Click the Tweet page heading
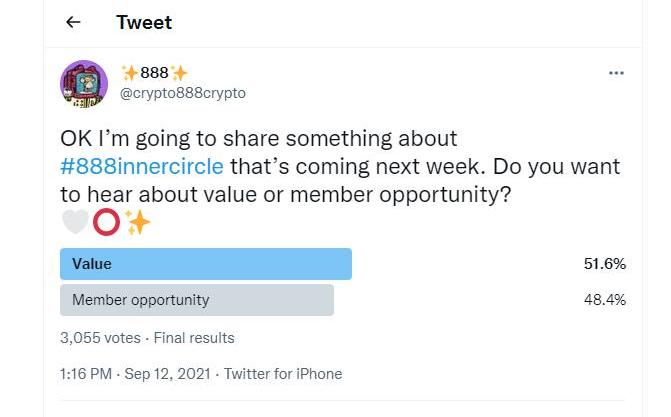Image resolution: width=671 pixels, height=417 pixels. click(x=142, y=22)
